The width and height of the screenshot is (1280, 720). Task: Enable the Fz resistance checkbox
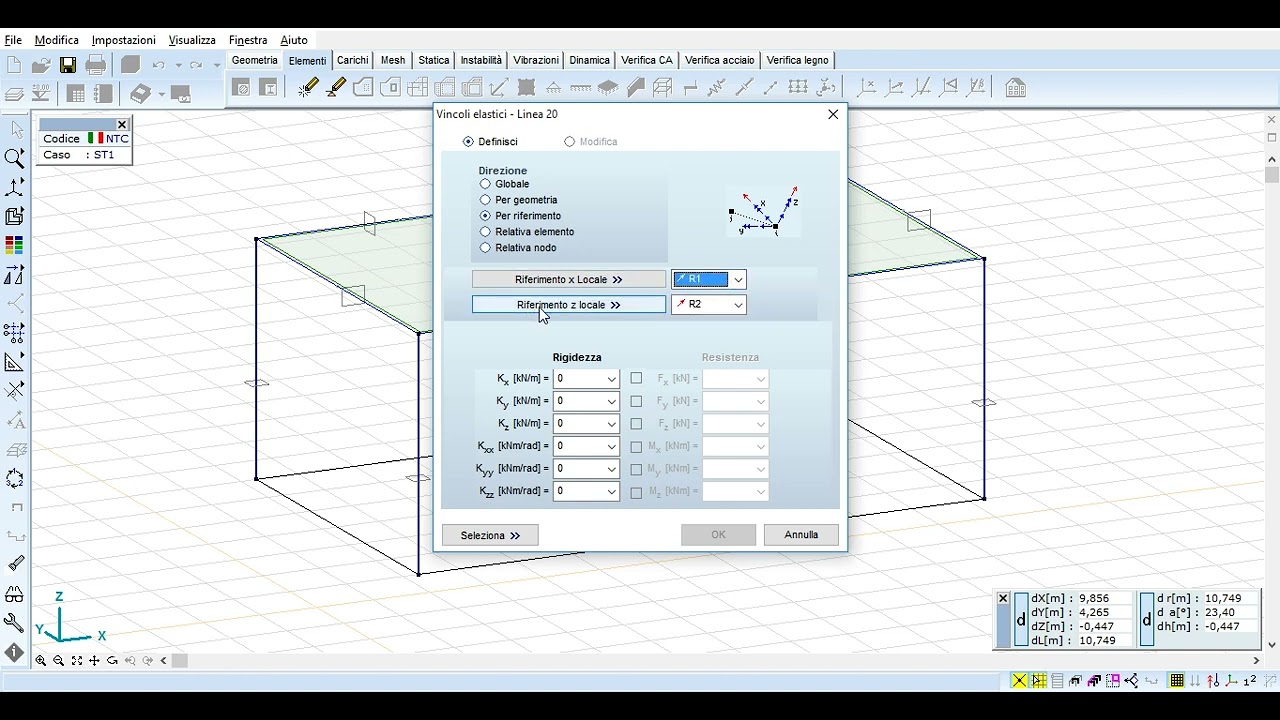click(x=636, y=424)
